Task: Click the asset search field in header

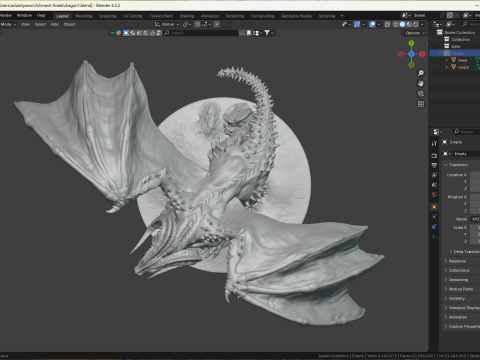Action: click(200, 33)
